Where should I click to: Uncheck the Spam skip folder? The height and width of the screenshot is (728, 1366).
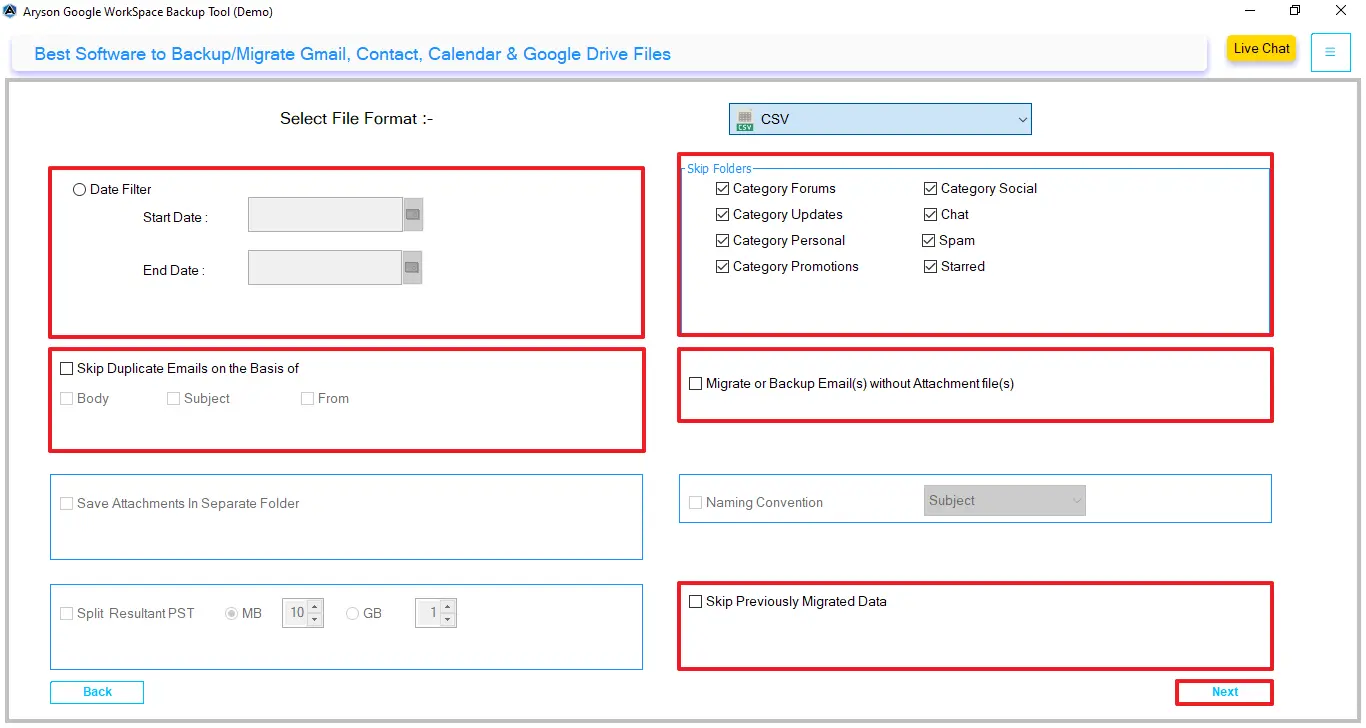coord(930,241)
